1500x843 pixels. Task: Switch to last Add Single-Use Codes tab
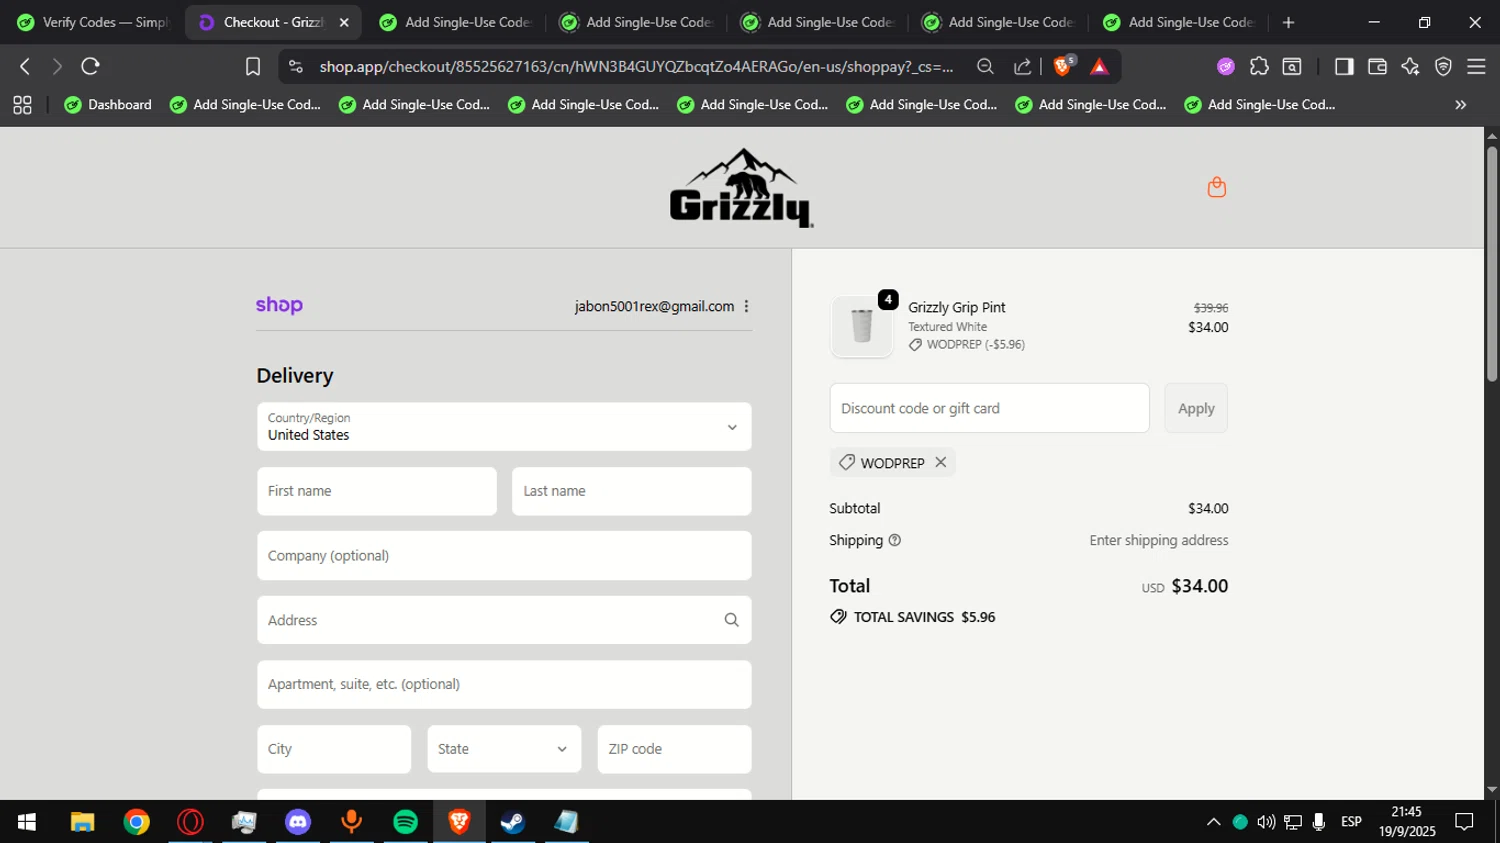[x=1180, y=22]
